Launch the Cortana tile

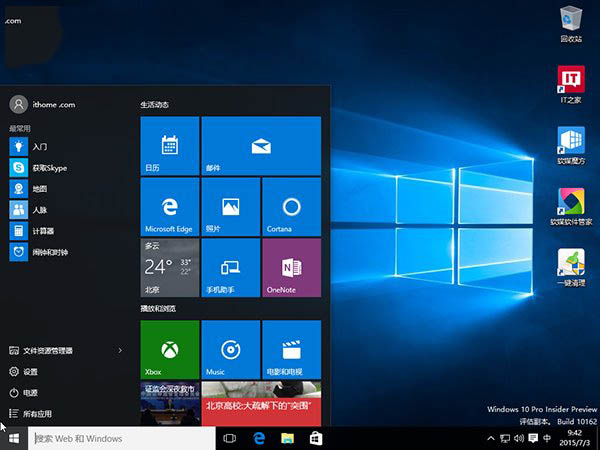click(291, 206)
